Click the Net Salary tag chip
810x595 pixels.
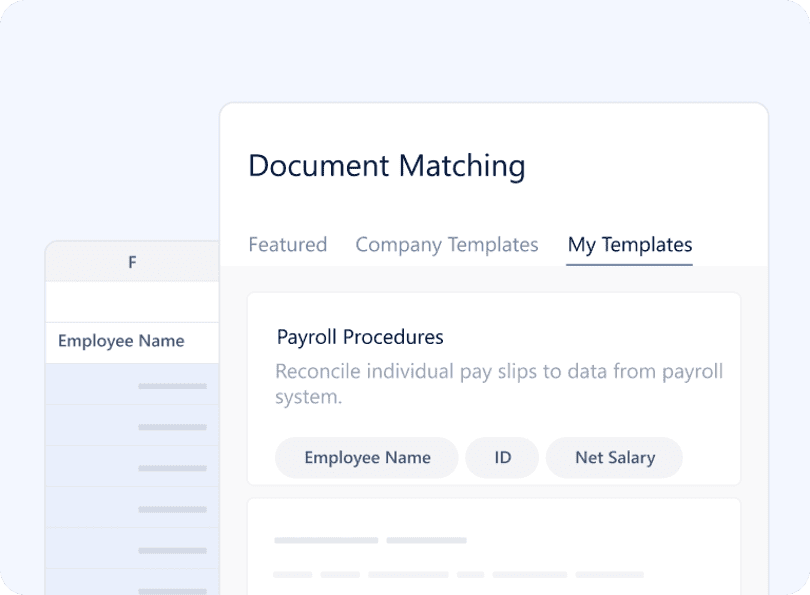[x=614, y=458]
